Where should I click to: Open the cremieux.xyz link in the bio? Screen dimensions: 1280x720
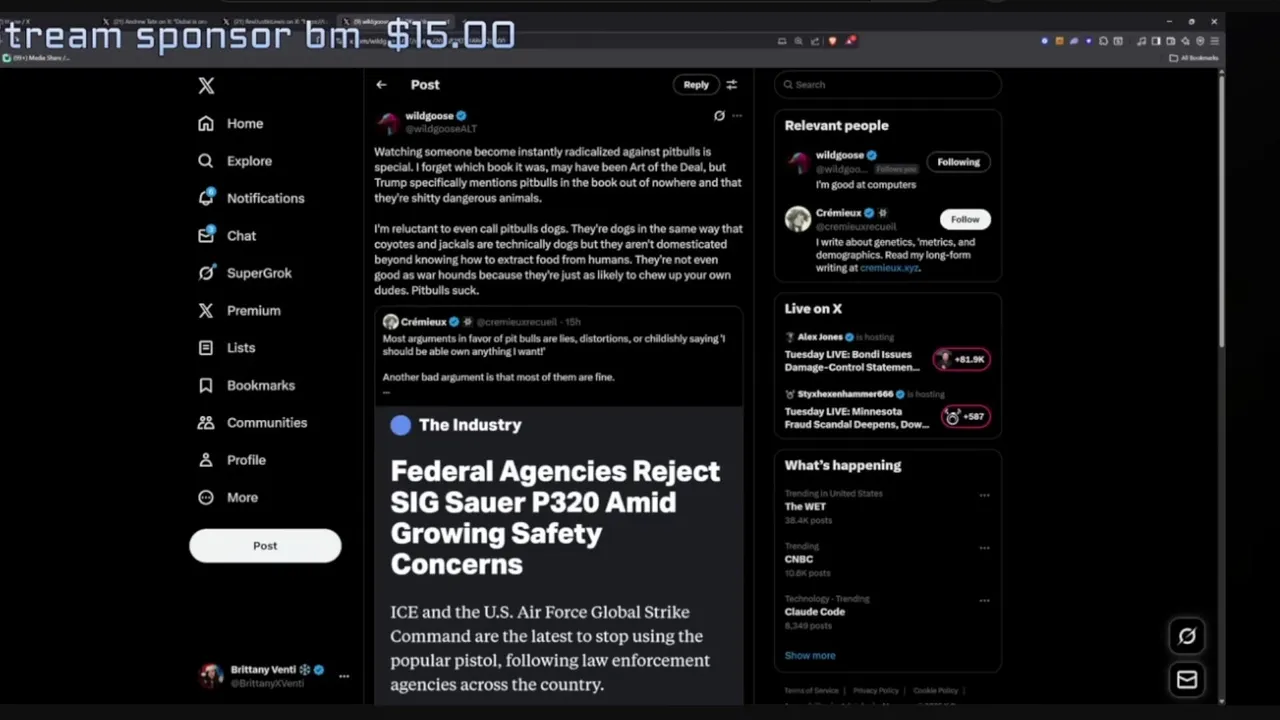pos(889,268)
